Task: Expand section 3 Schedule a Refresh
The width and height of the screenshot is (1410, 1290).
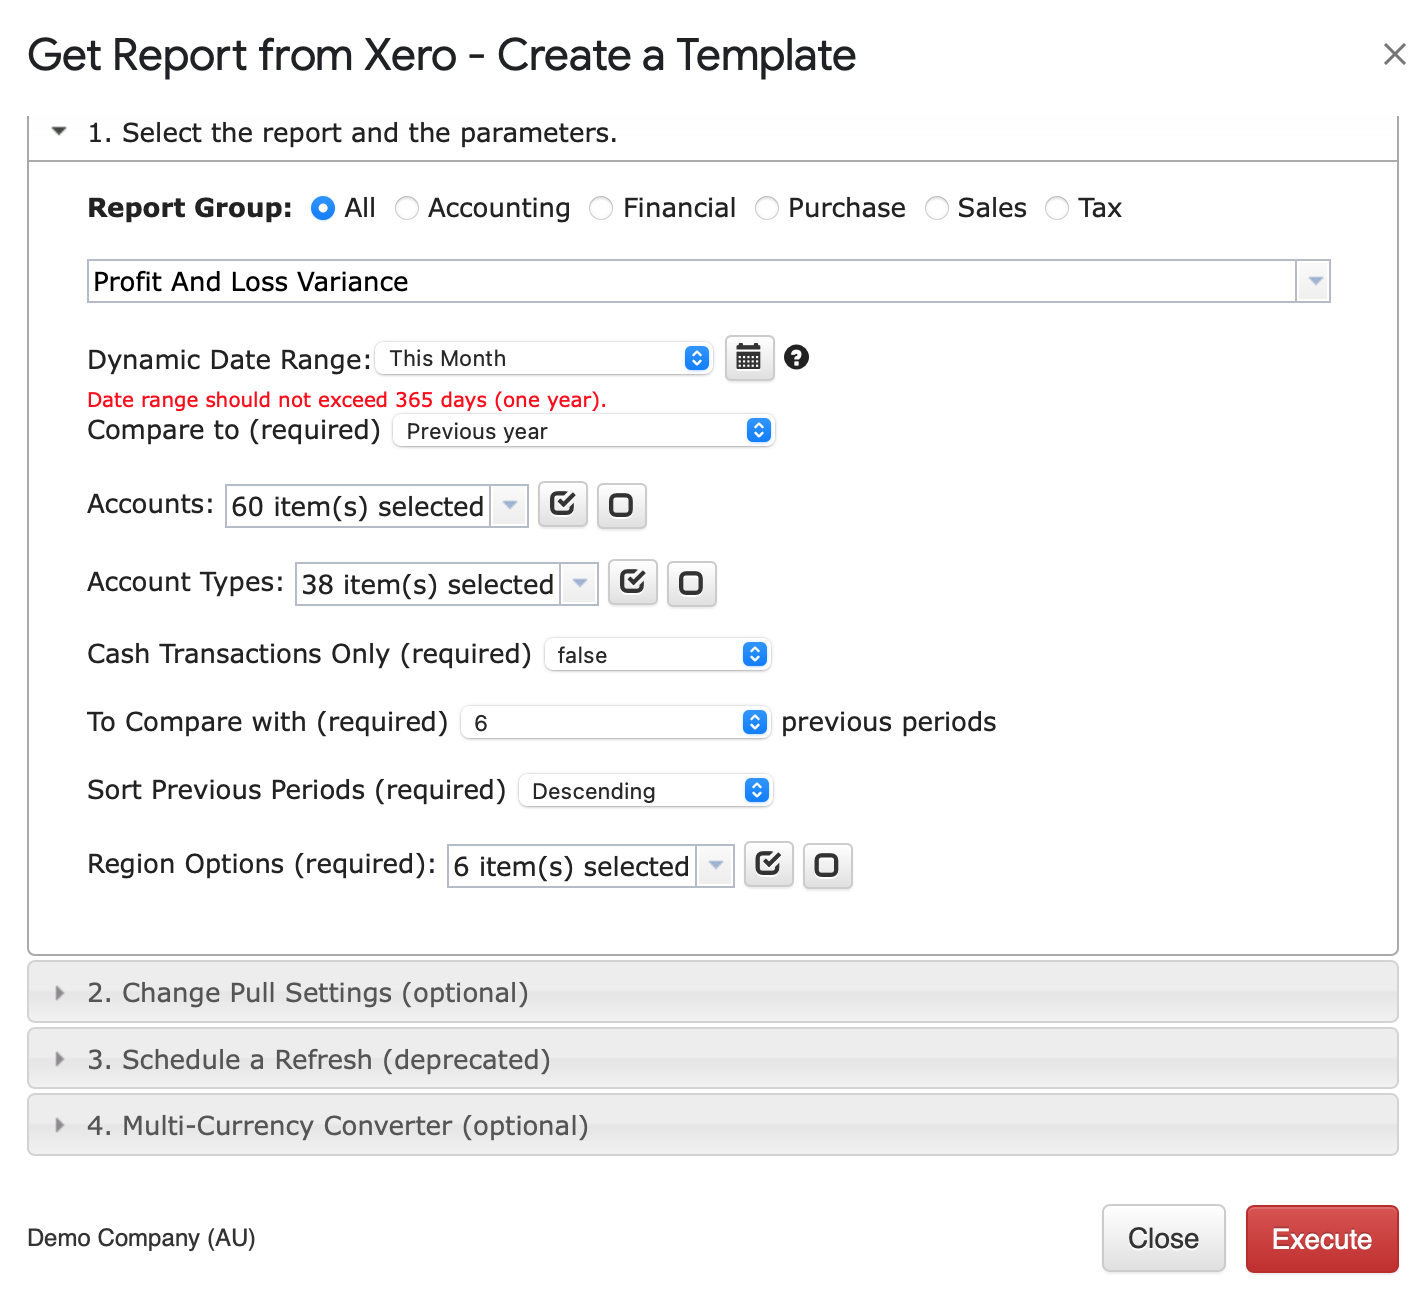Action: pos(713,1059)
